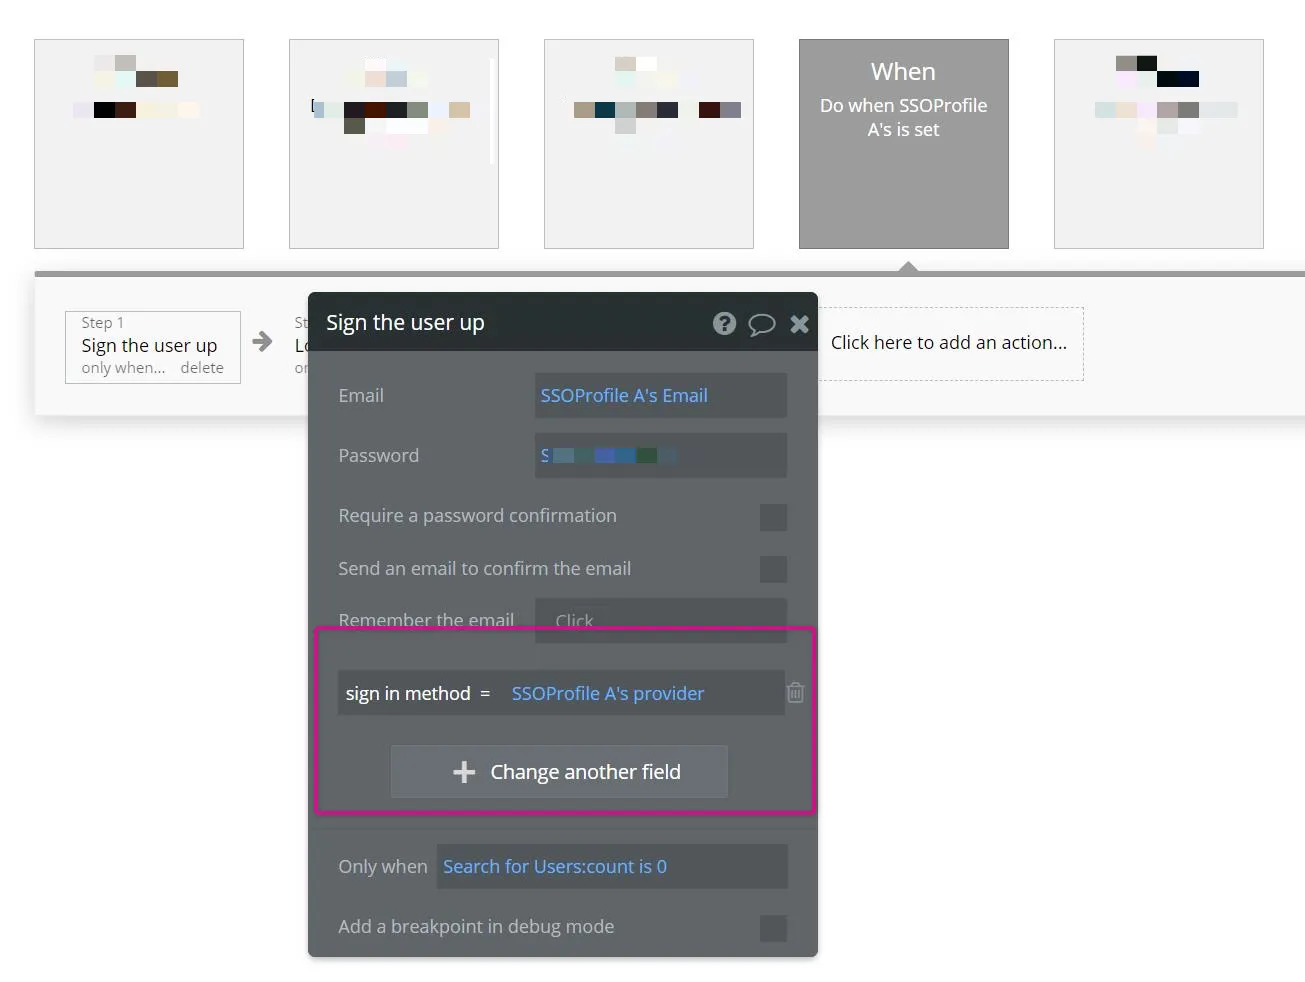This screenshot has width=1305, height=982.
Task: Edit the Search for Users:count is 0 condition
Action: pos(612,867)
